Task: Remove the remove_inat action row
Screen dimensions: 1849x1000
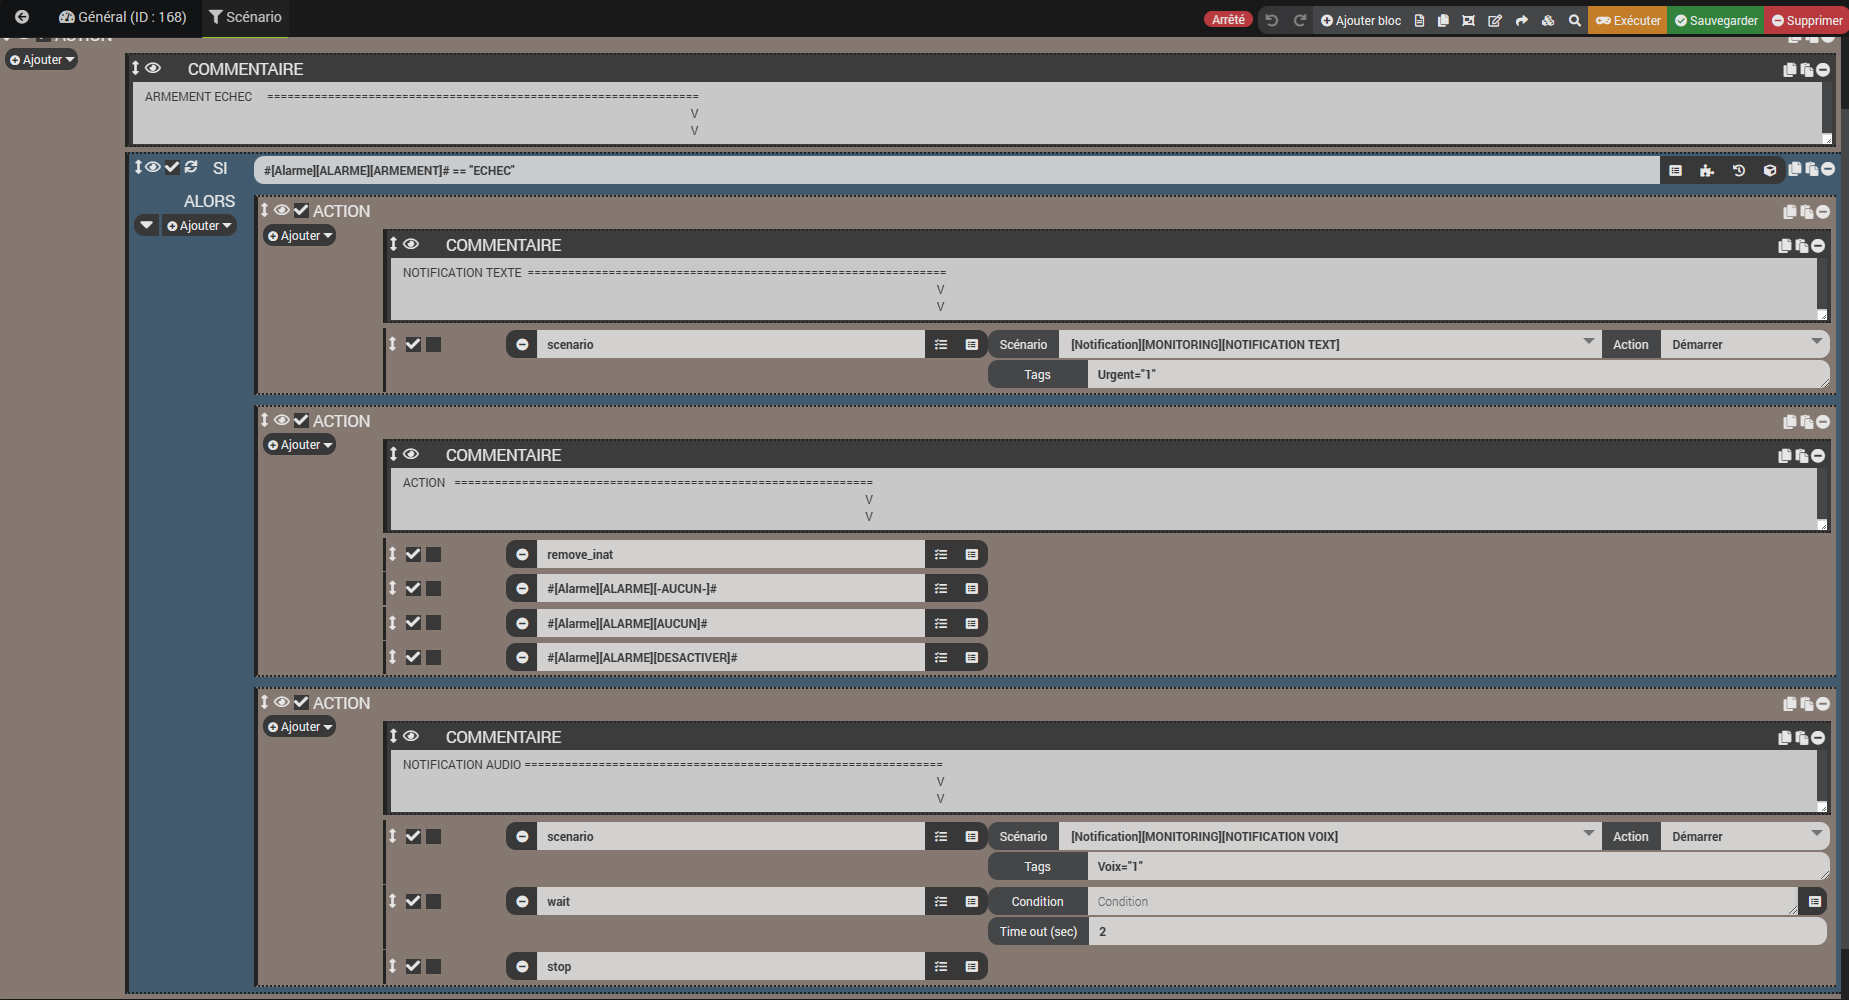Action: pos(522,554)
